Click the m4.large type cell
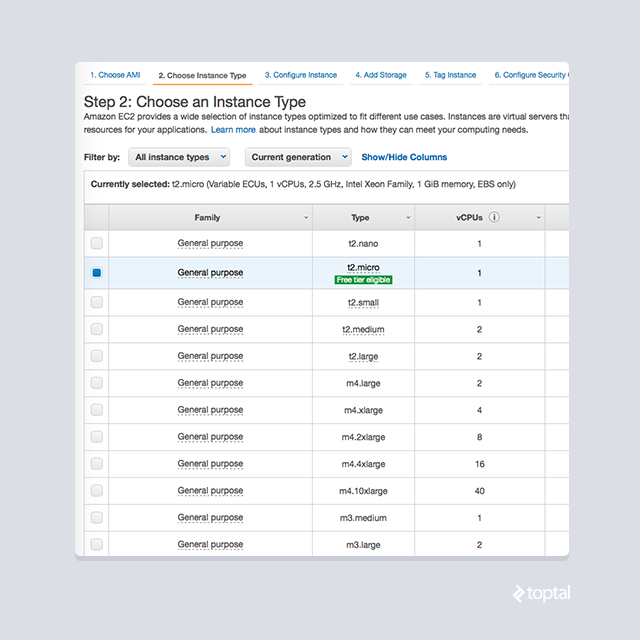 [363, 383]
